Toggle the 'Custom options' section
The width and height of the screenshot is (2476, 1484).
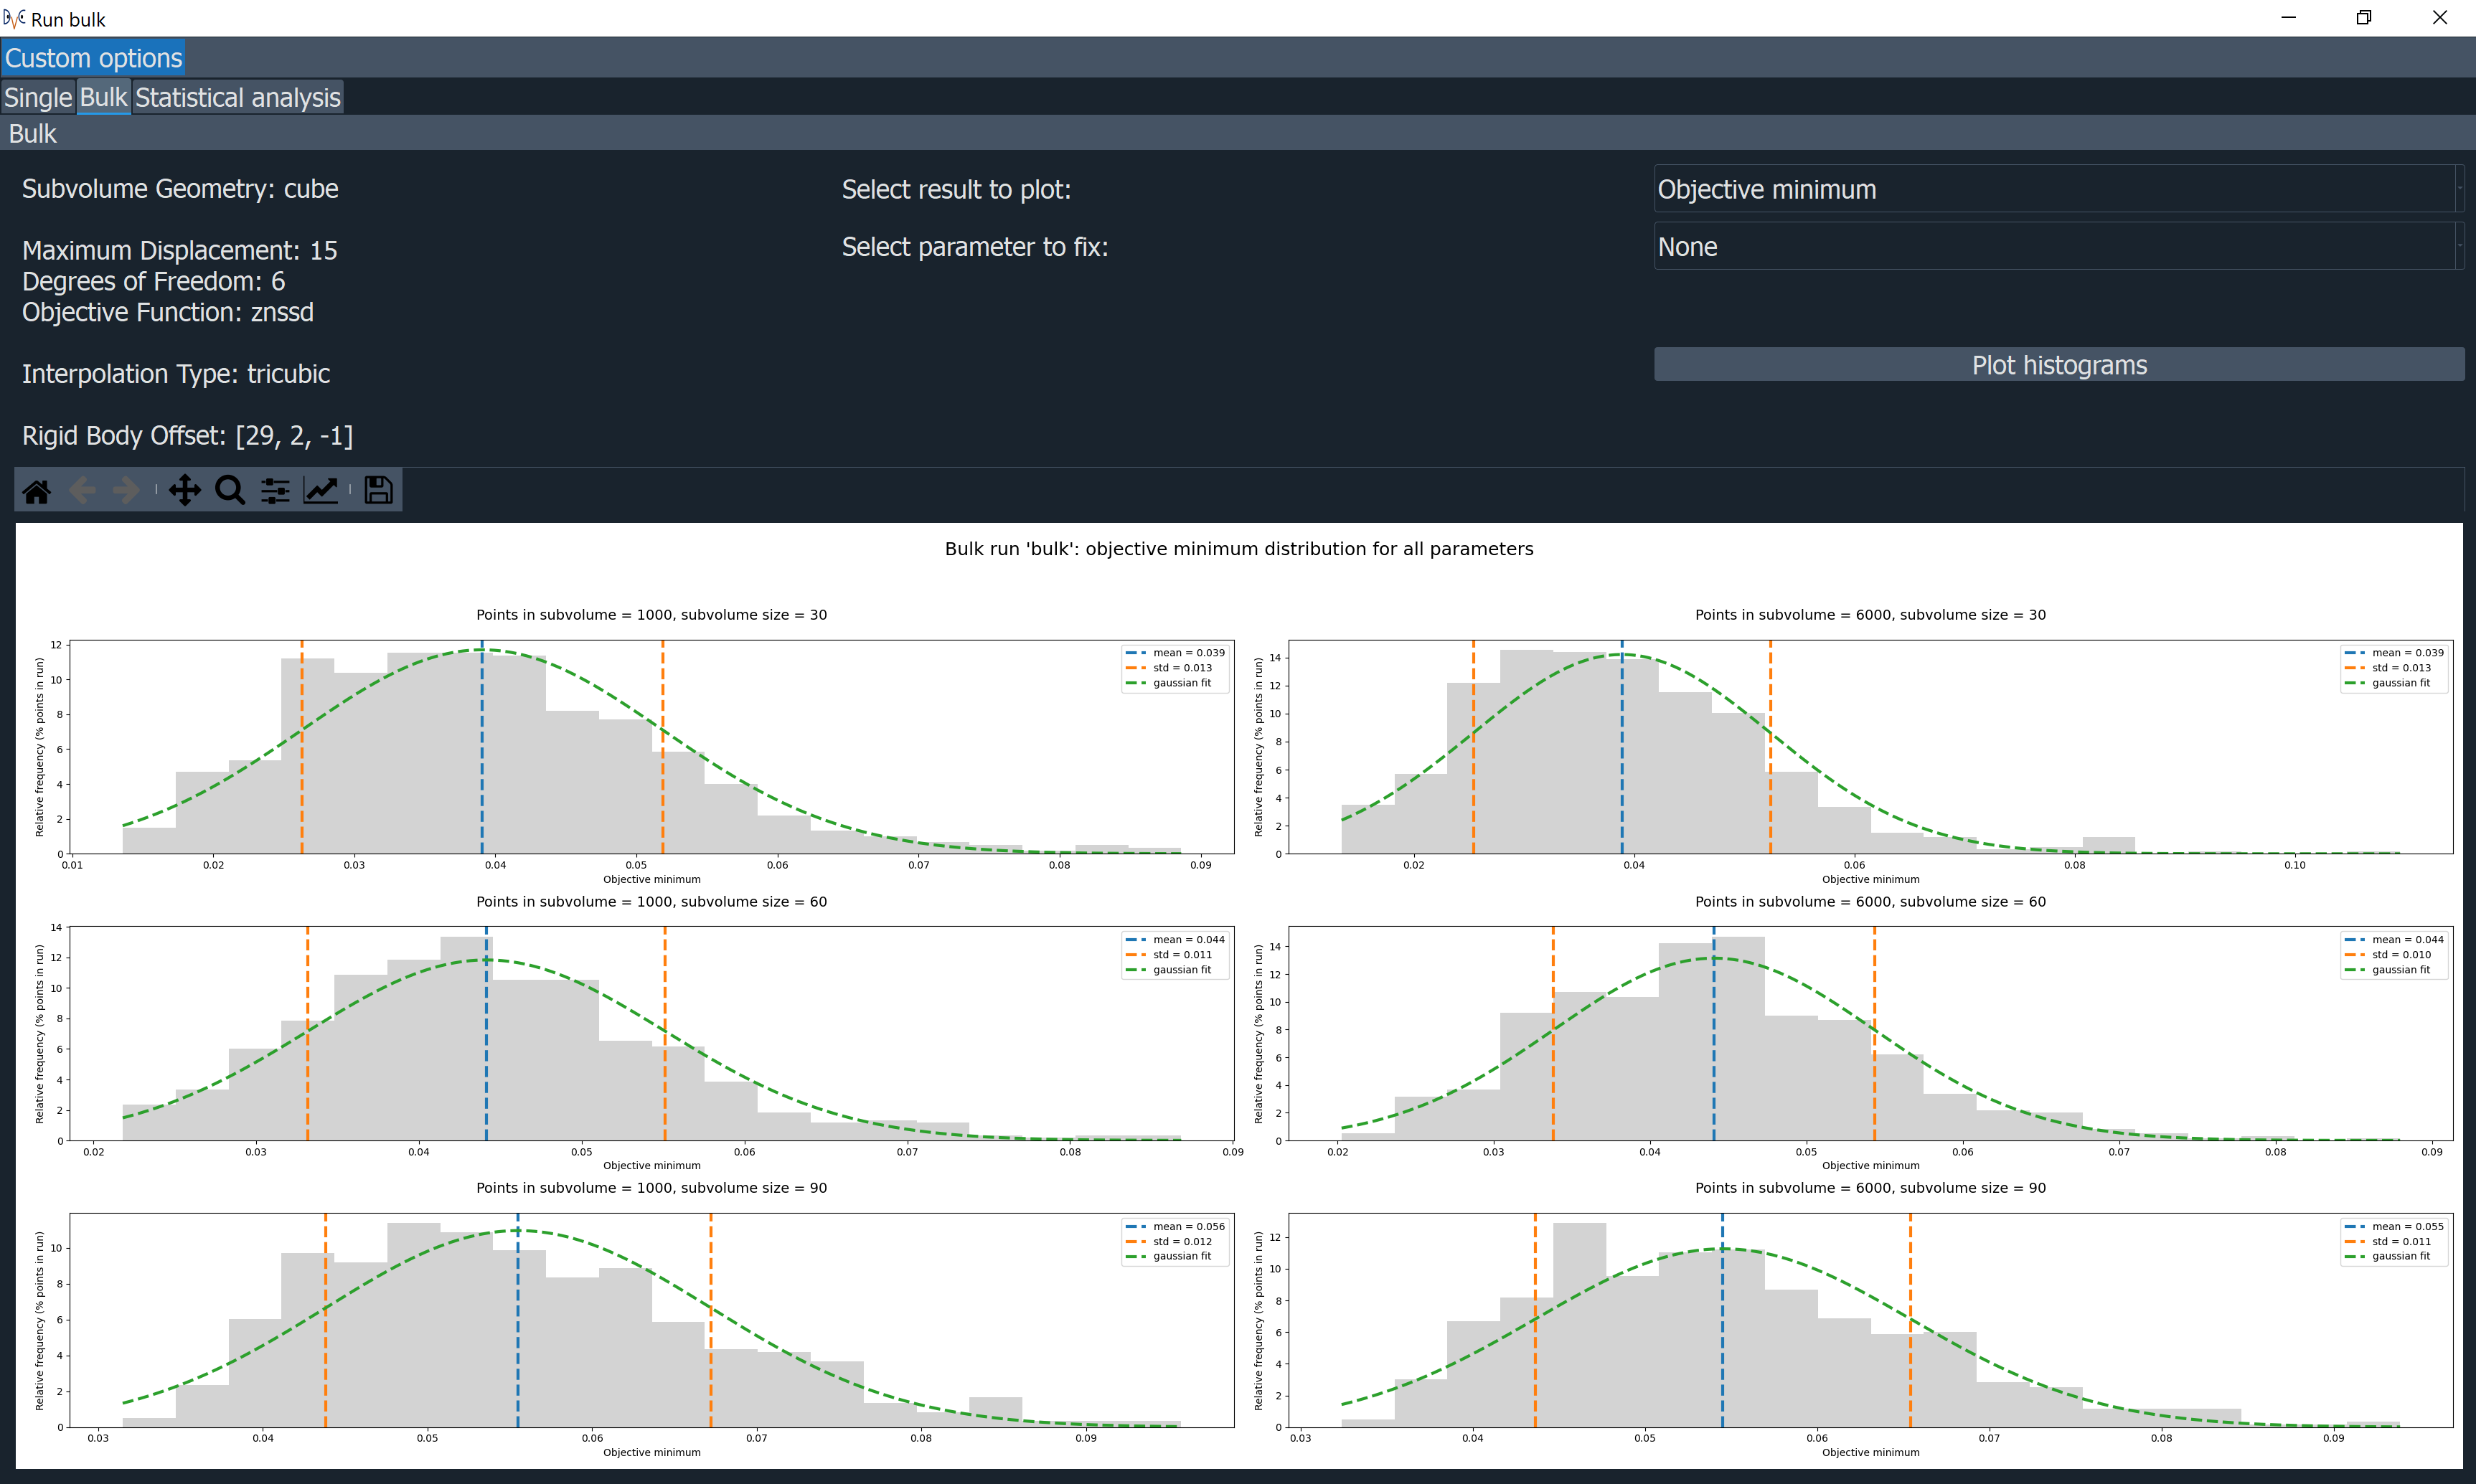tap(94, 57)
